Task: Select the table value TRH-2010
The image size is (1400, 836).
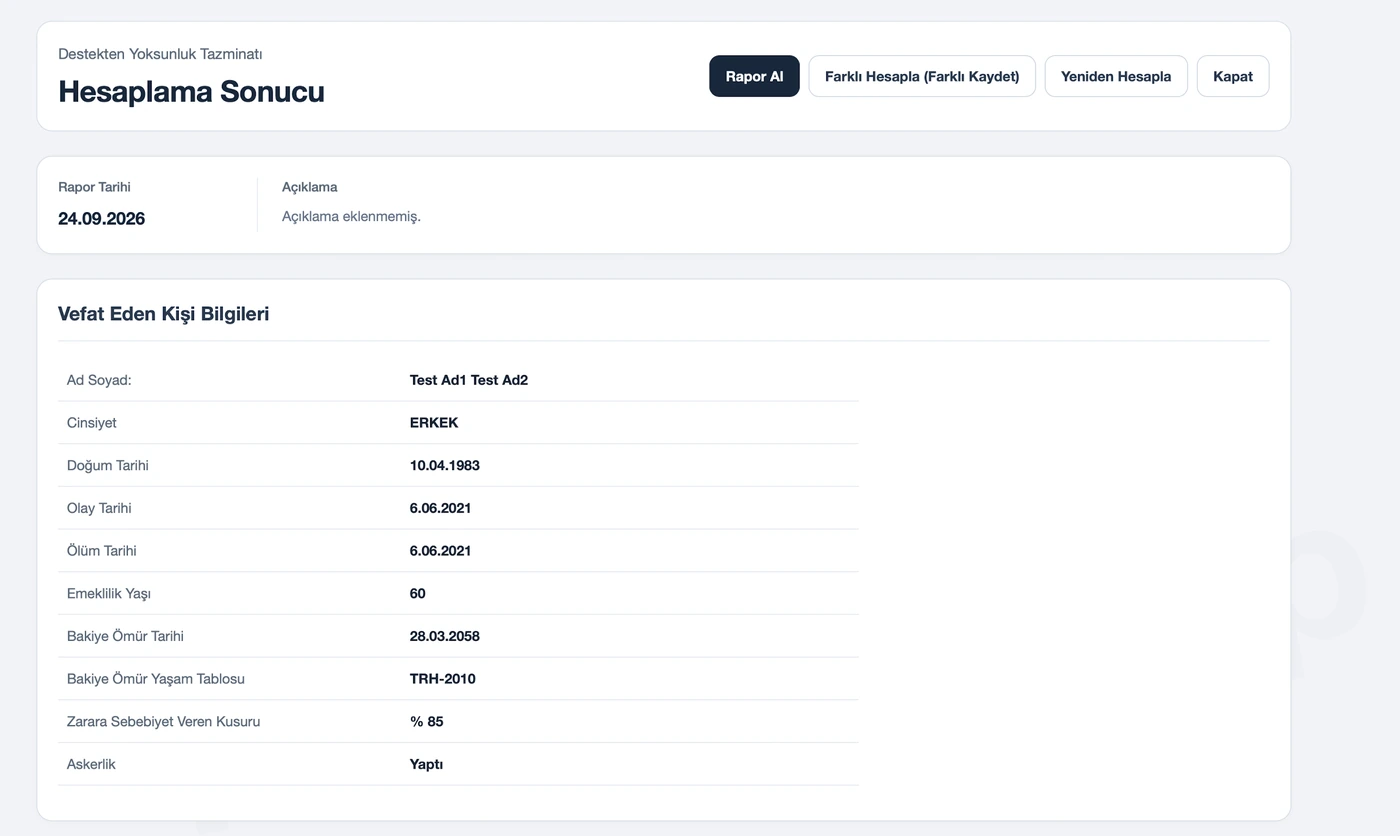Action: [443, 679]
